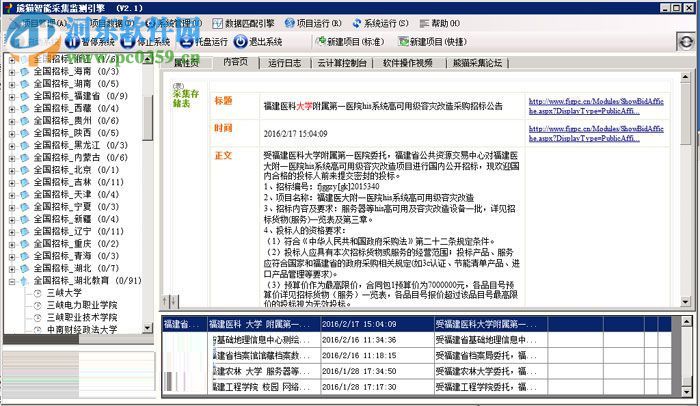Click the clock icon beside 三峡大学

[x=38, y=293]
